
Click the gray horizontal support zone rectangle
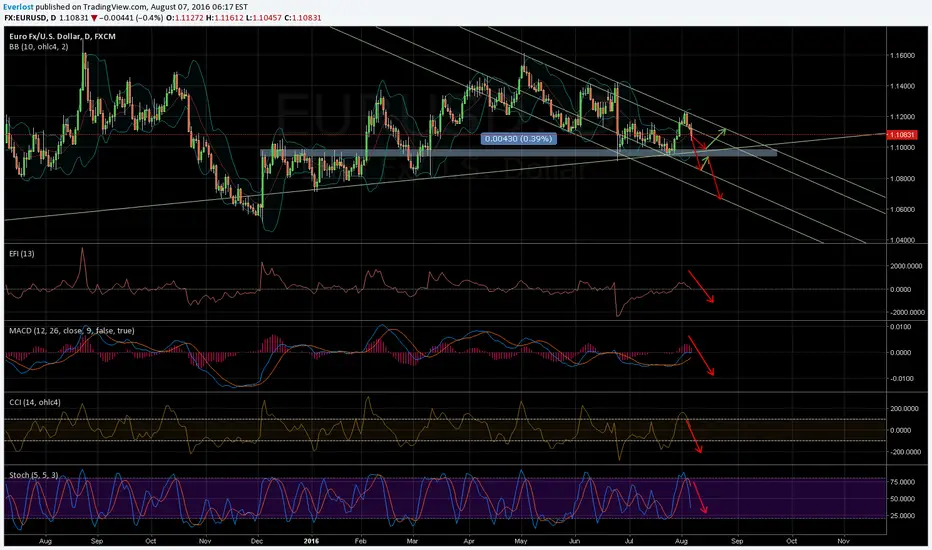pyautogui.click(x=518, y=153)
